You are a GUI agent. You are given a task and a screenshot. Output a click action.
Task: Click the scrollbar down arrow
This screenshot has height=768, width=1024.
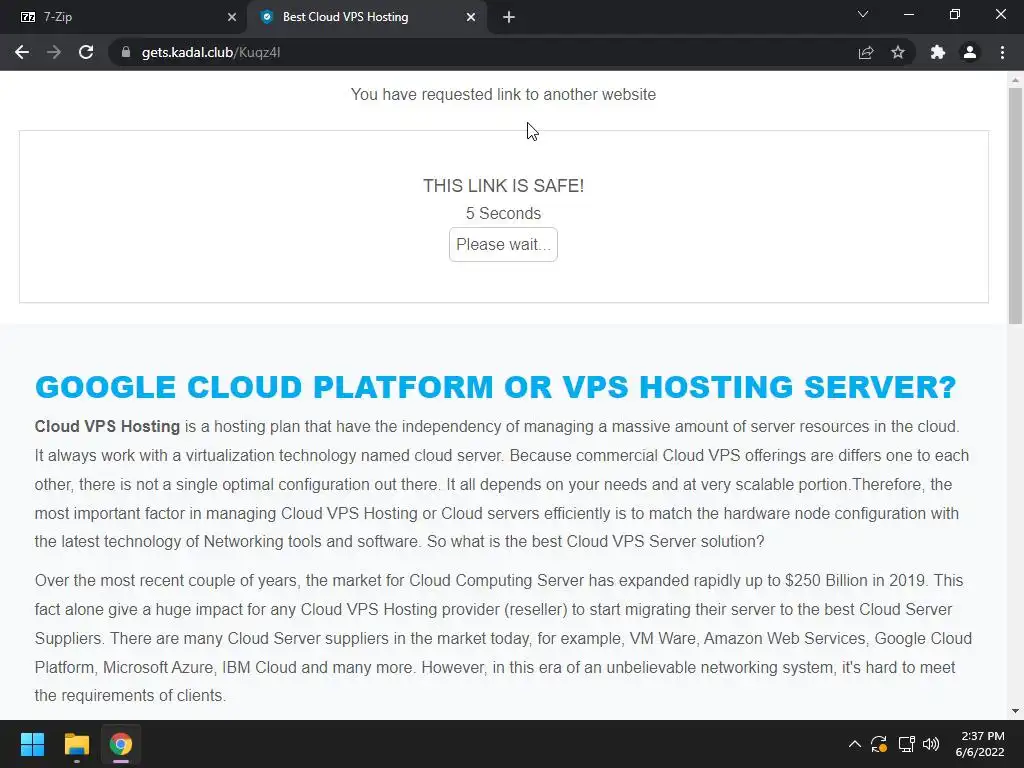(x=1015, y=711)
